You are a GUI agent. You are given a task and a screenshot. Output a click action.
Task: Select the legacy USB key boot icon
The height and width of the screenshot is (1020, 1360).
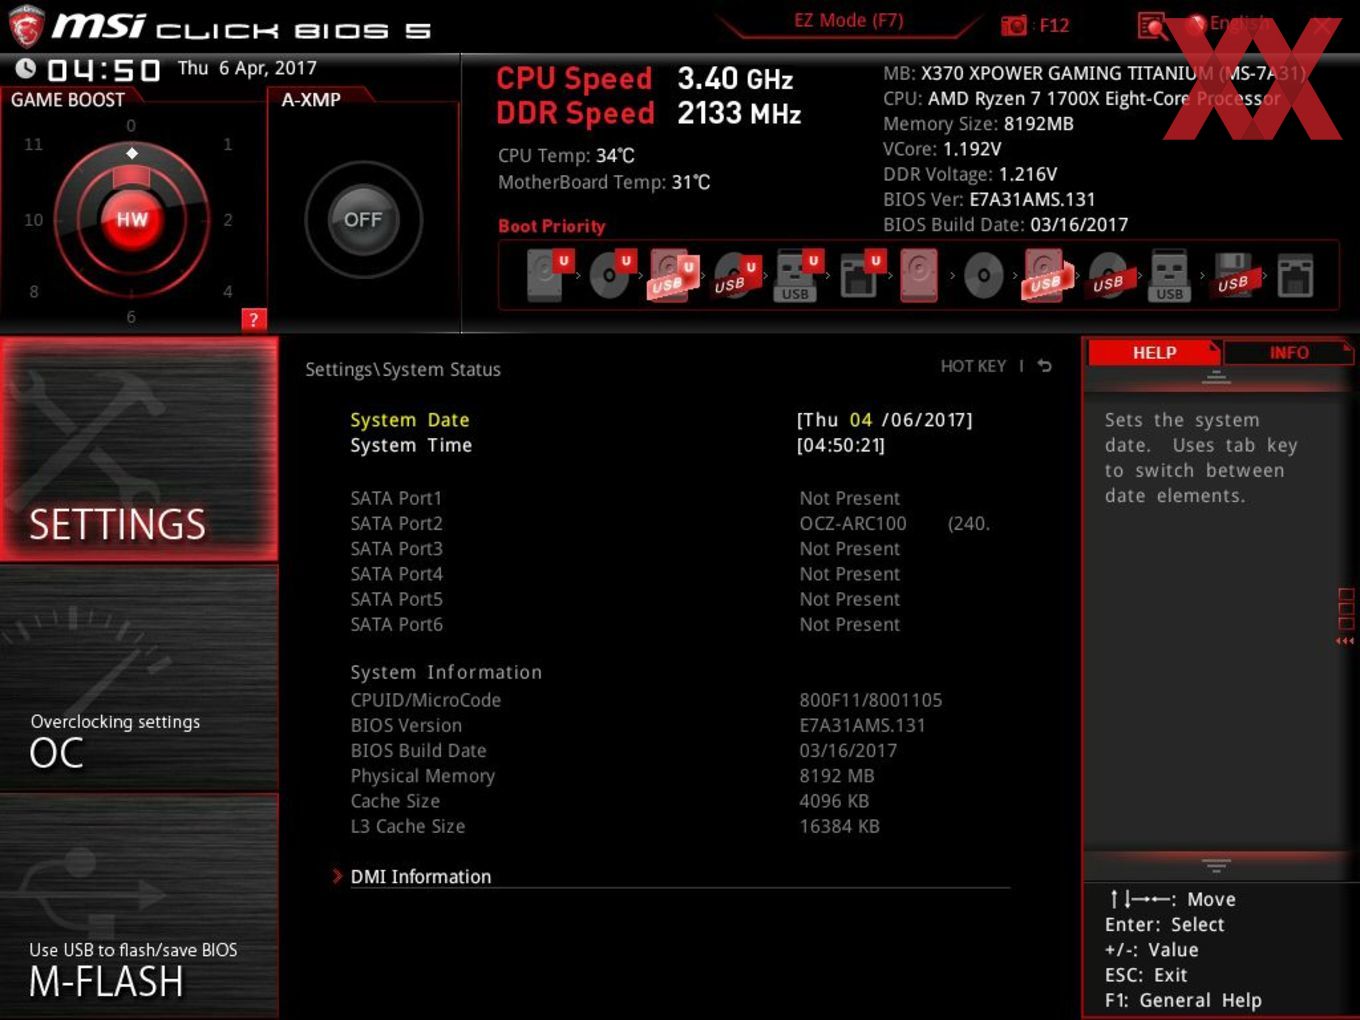1169,275
